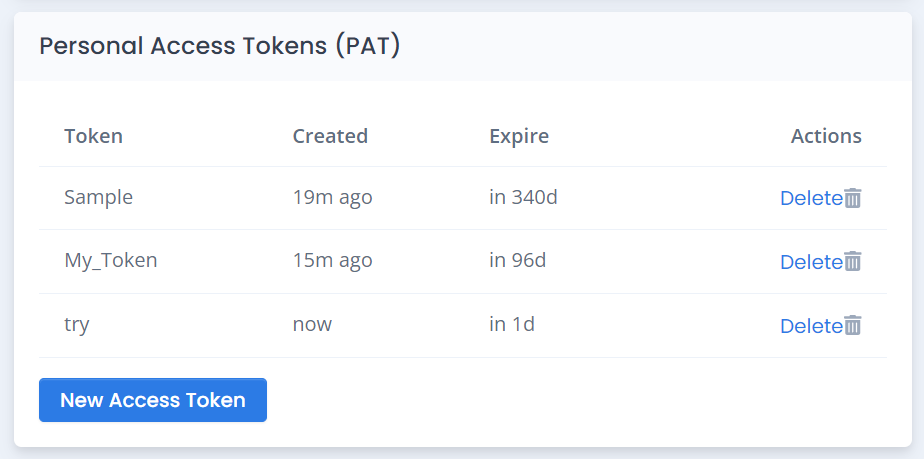Click the 15m ago created time
This screenshot has width=924, height=459.
[x=332, y=261]
